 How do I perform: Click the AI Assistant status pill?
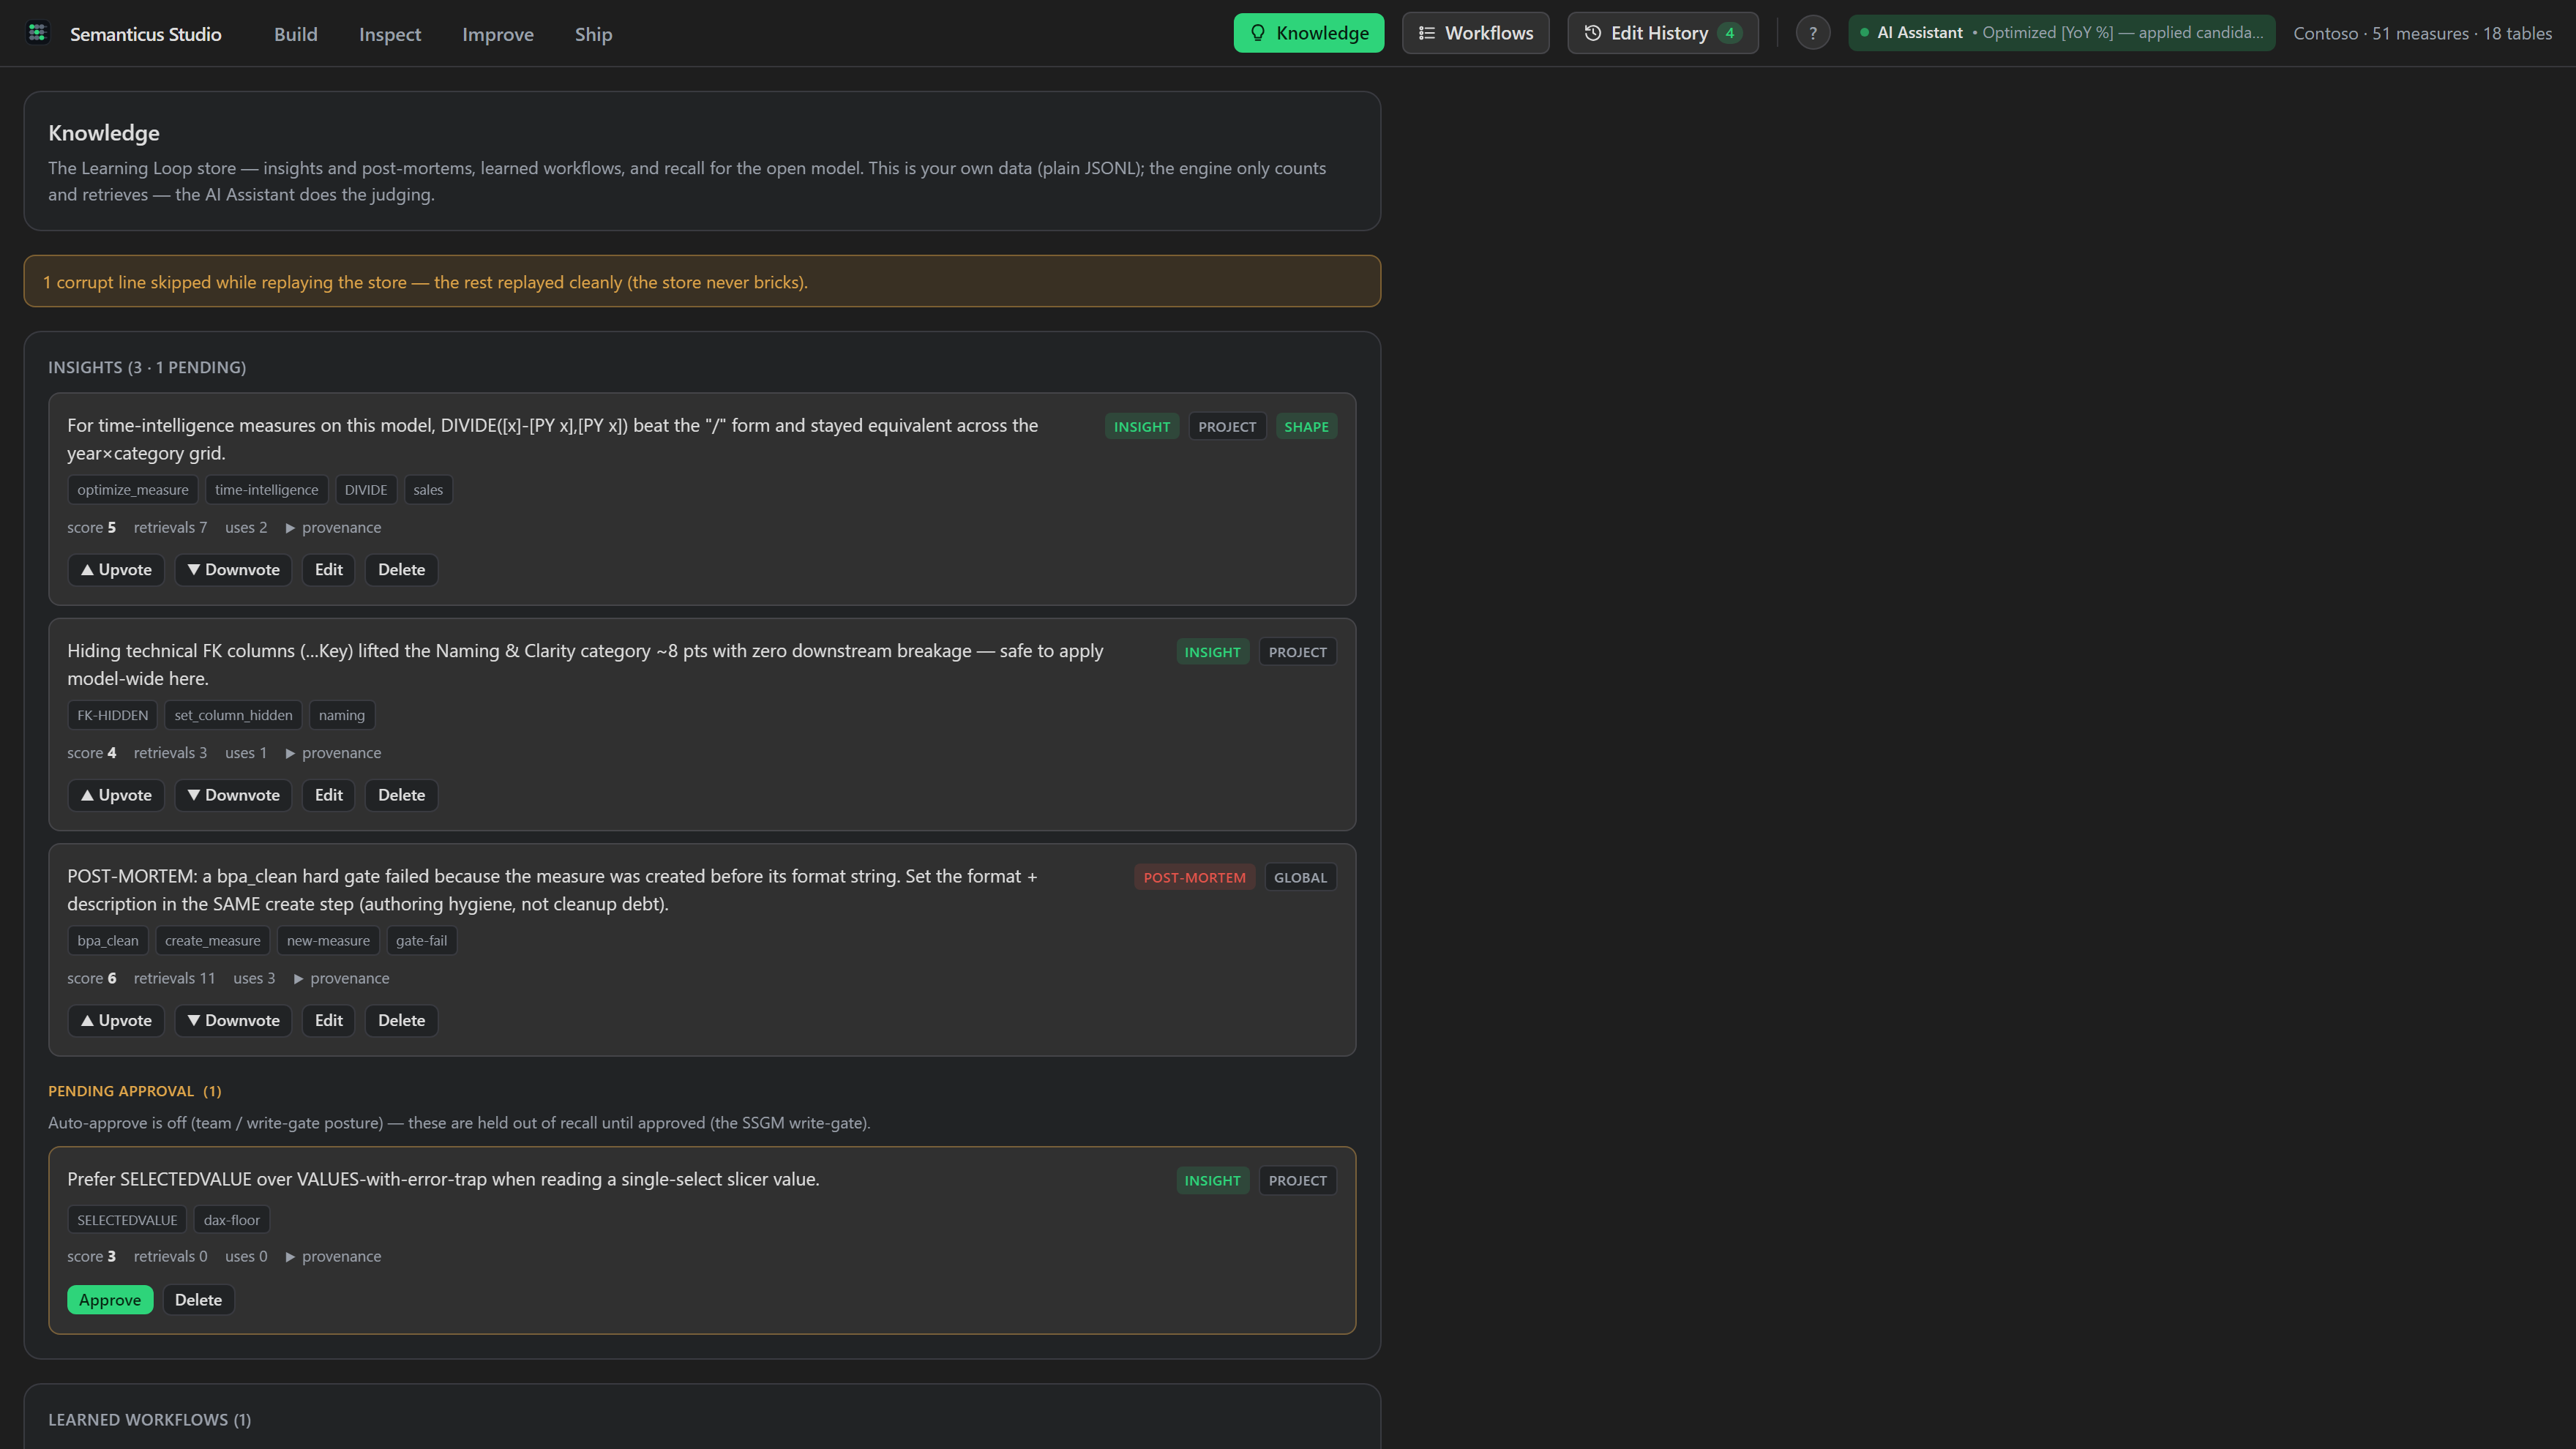2061,33
